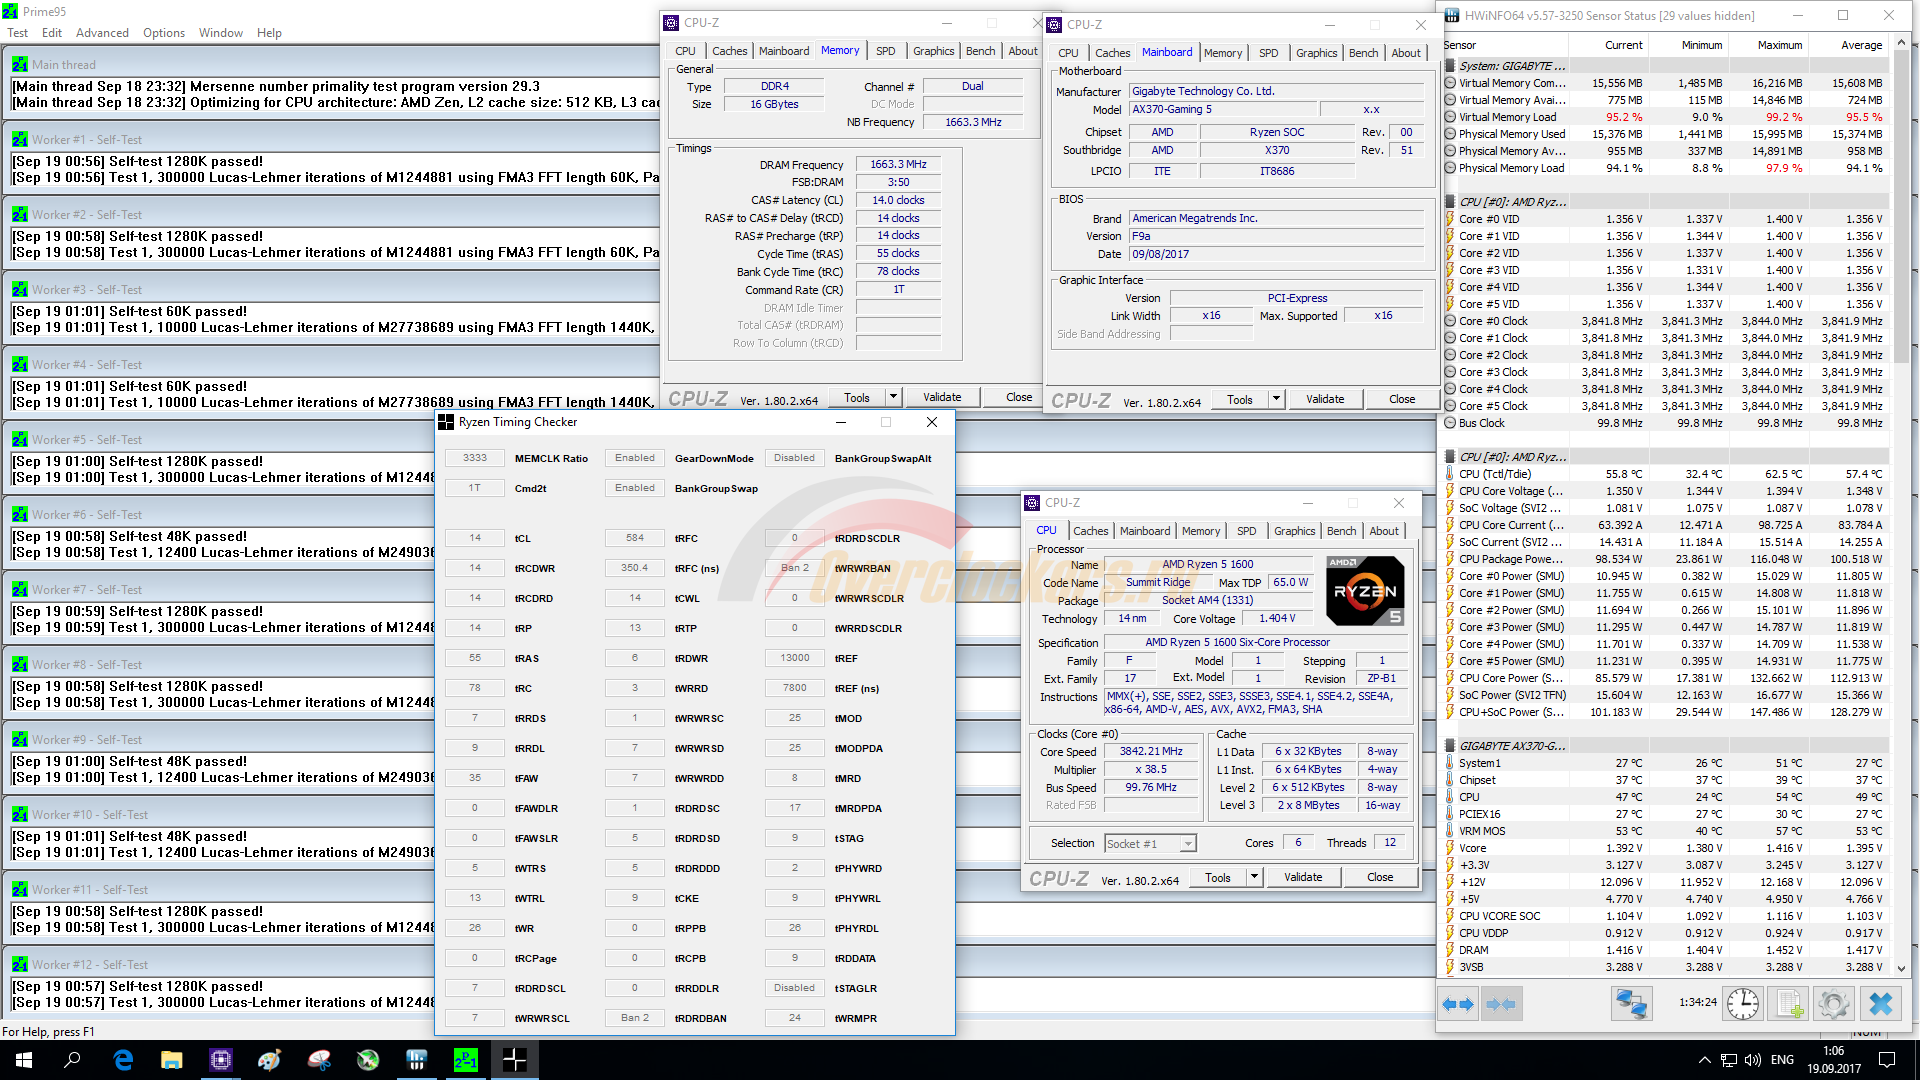Open CPU-Z purple chip icon in taskbar
Viewport: 1920px width, 1080px height.
pos(221,1060)
